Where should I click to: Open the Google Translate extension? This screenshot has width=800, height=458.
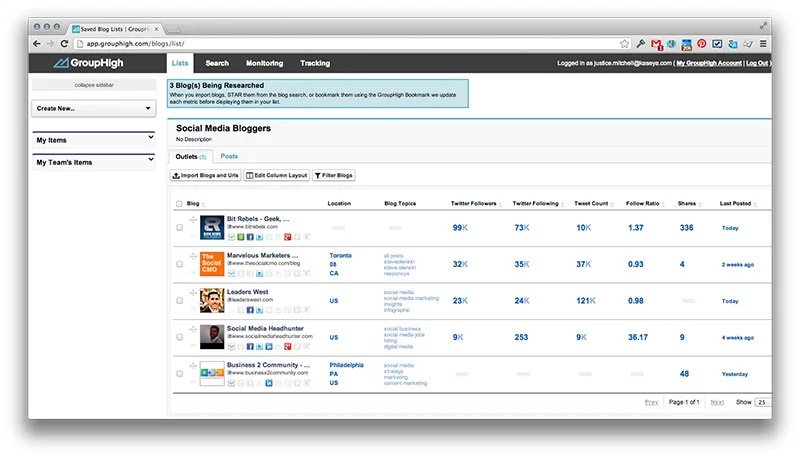(x=733, y=44)
